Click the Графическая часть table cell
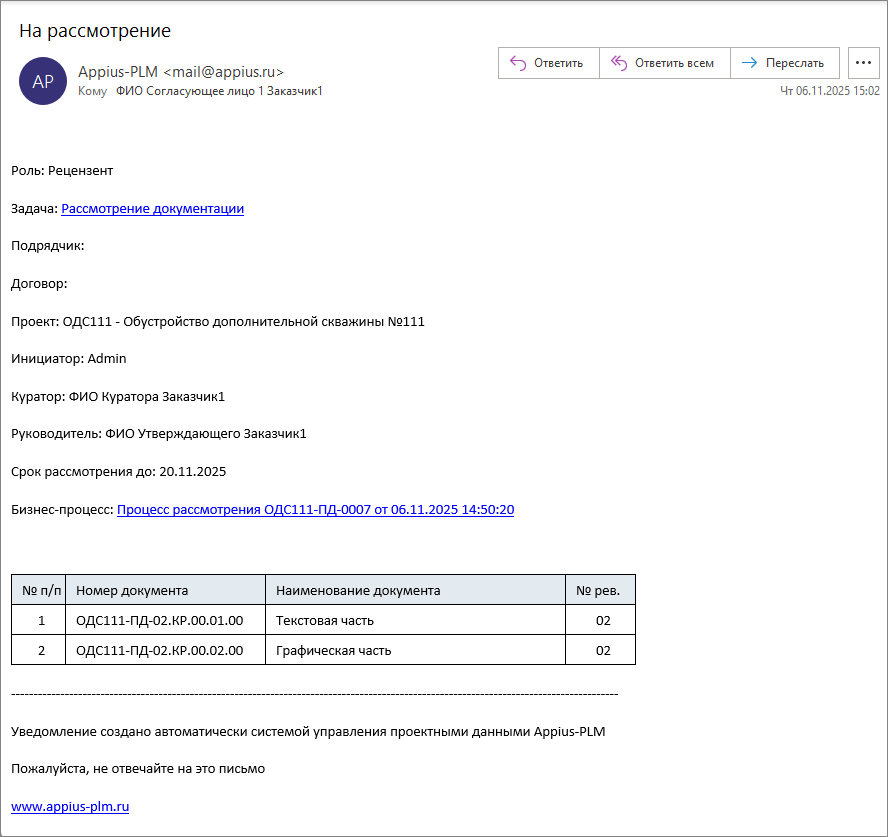 (x=333, y=650)
